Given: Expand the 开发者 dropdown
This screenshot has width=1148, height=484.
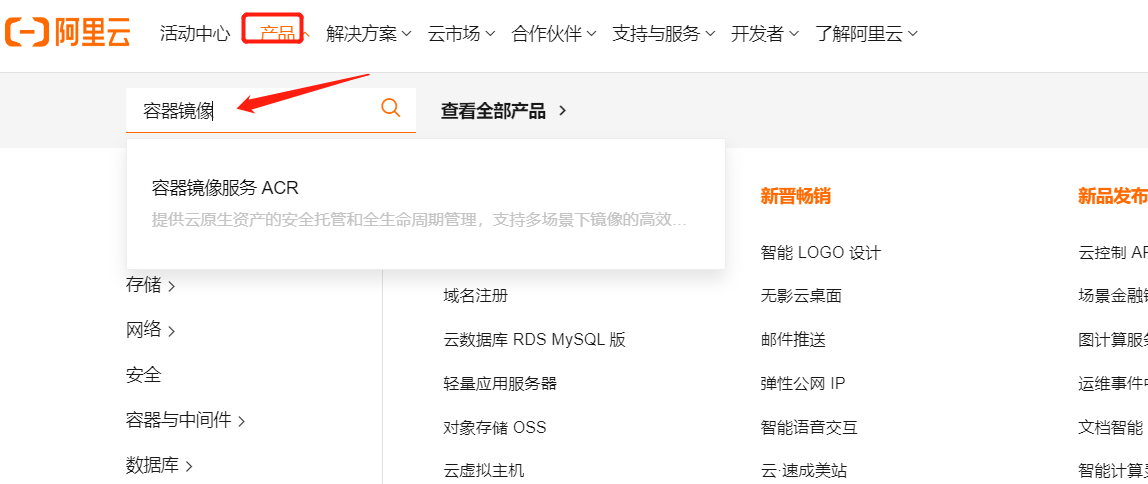Looking at the screenshot, I should (x=765, y=34).
